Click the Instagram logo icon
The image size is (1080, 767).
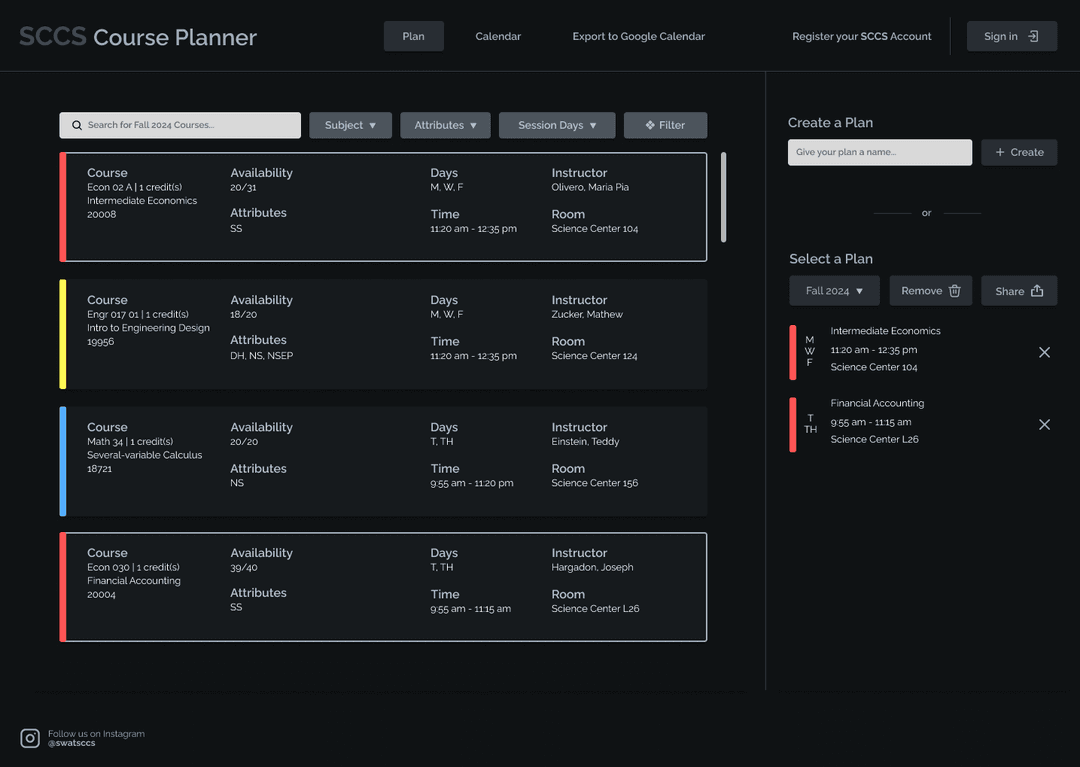30,739
